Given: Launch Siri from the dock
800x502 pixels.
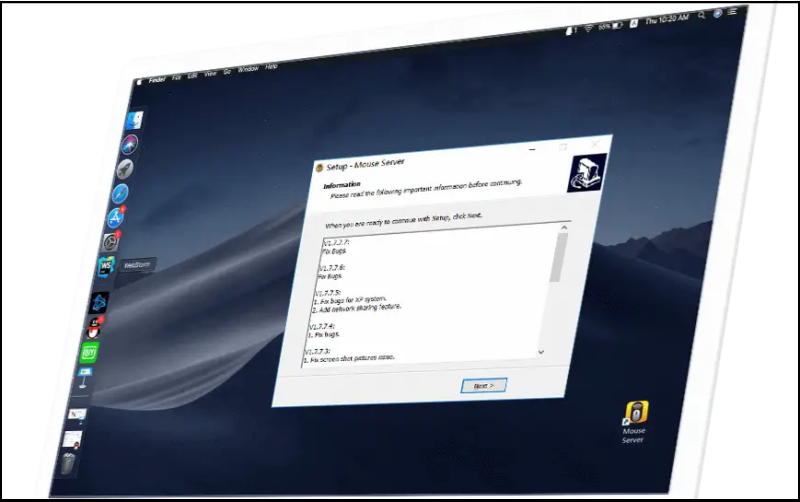Looking at the screenshot, I should [x=130, y=144].
